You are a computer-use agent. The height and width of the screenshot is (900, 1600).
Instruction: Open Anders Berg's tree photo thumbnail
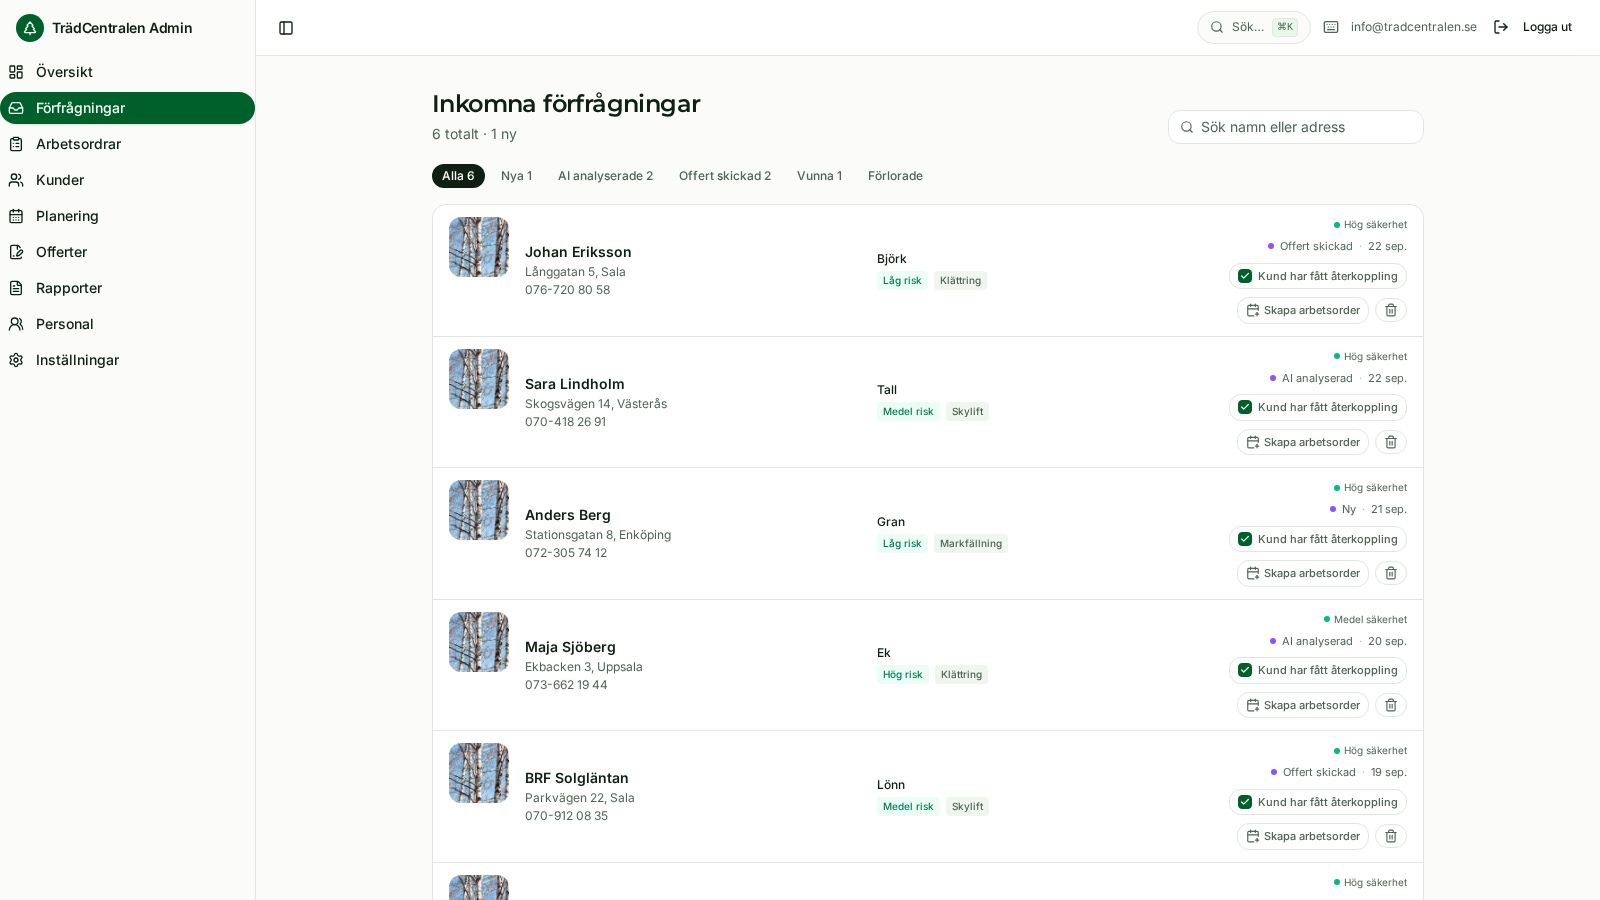479,510
